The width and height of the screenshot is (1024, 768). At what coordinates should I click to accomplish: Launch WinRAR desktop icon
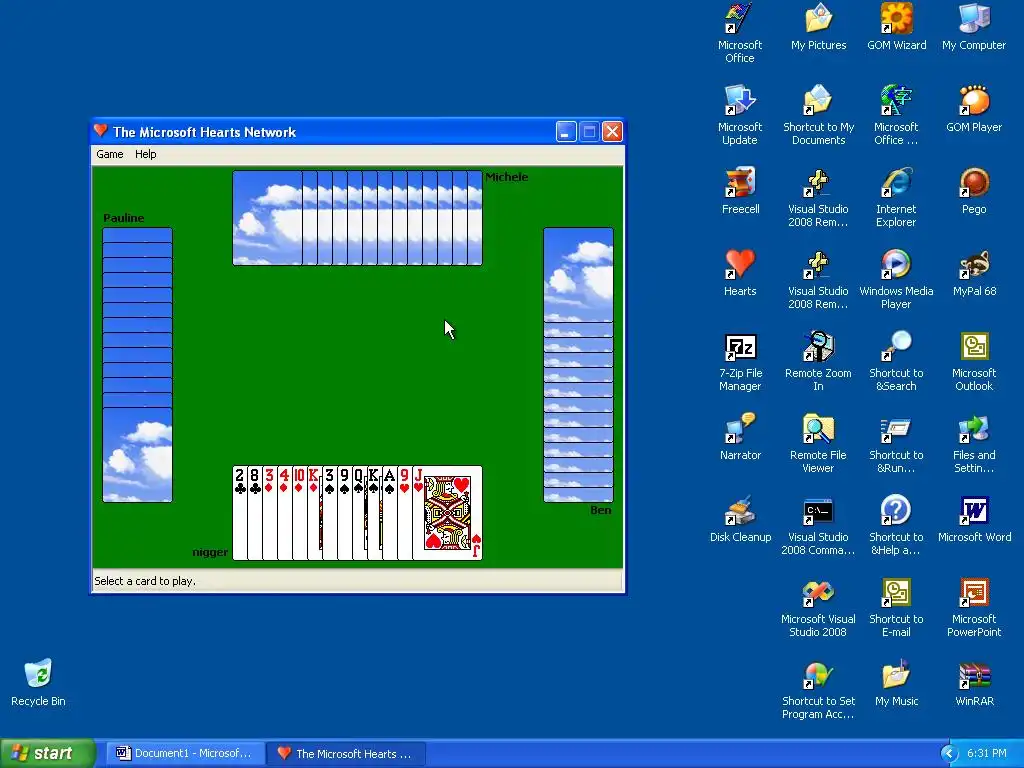(974, 683)
